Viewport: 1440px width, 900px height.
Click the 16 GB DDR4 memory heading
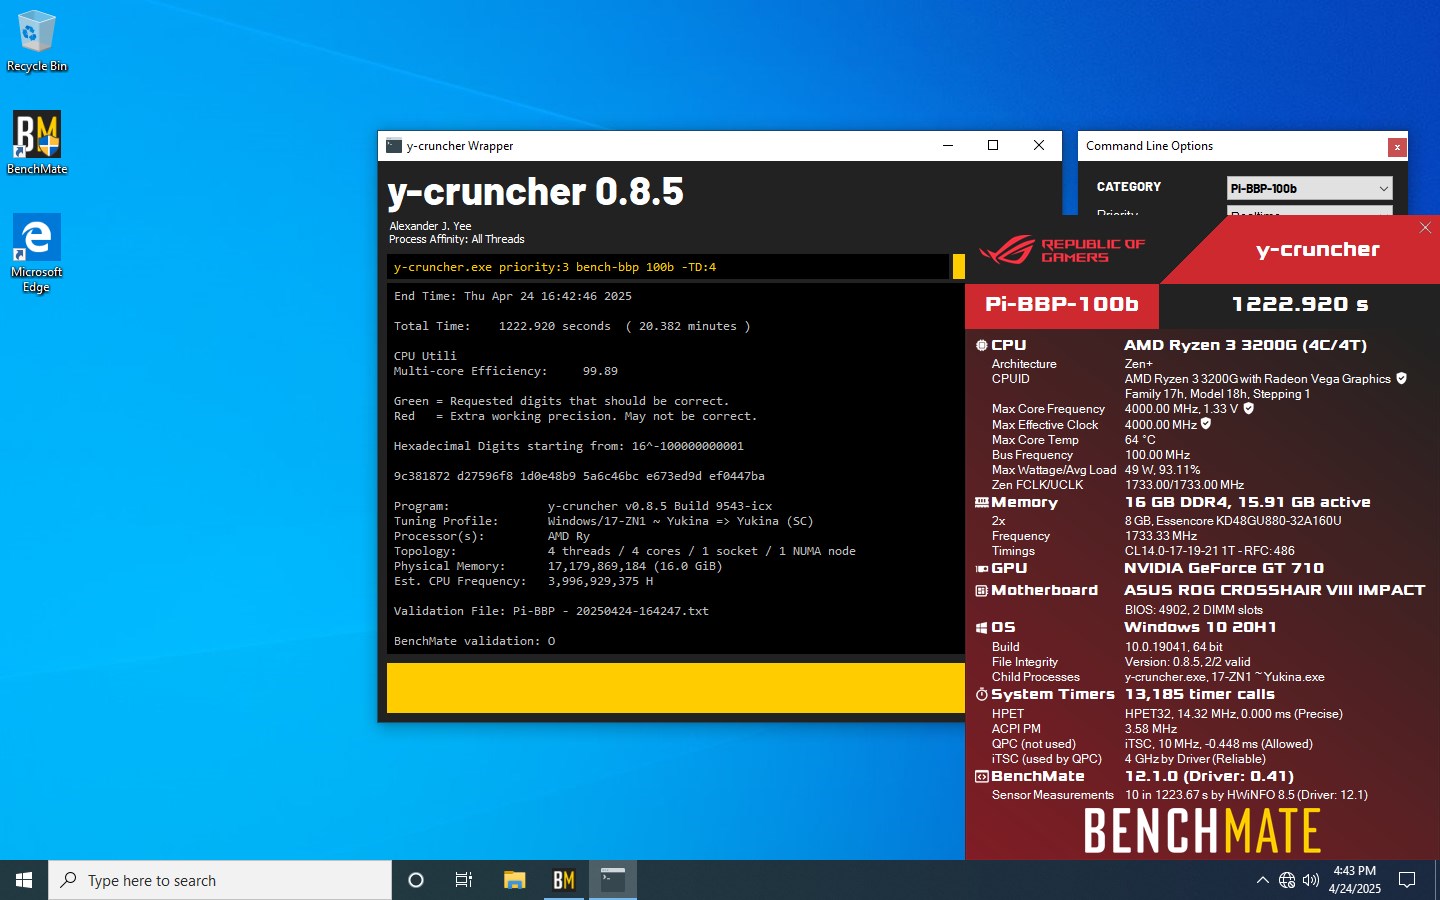(x=1247, y=502)
